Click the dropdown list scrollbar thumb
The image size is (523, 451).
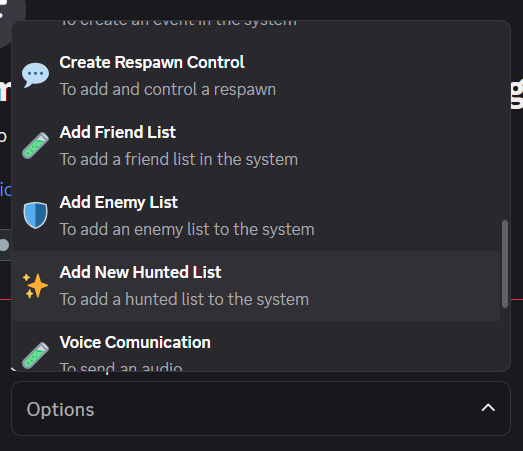(505, 264)
